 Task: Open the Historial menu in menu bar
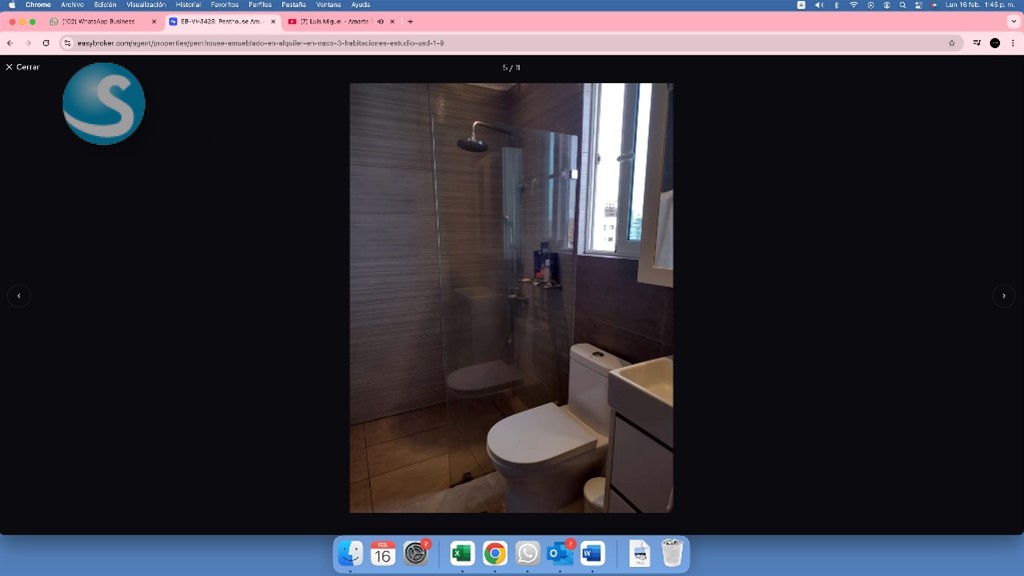188,5
